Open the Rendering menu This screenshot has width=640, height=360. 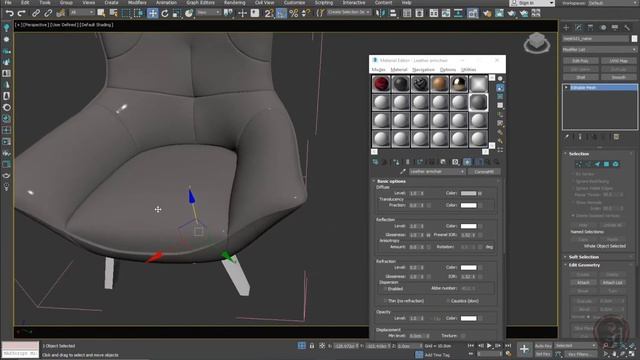[x=235, y=2]
